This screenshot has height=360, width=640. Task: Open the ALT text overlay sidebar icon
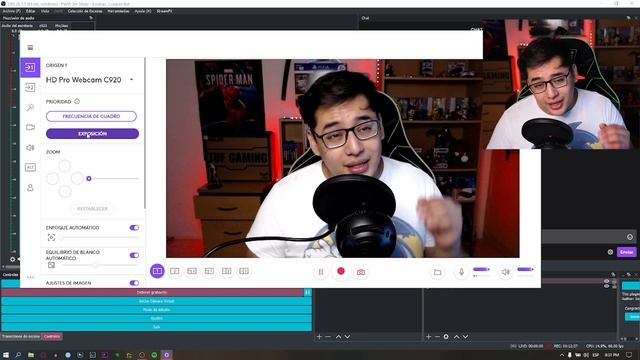(30, 167)
